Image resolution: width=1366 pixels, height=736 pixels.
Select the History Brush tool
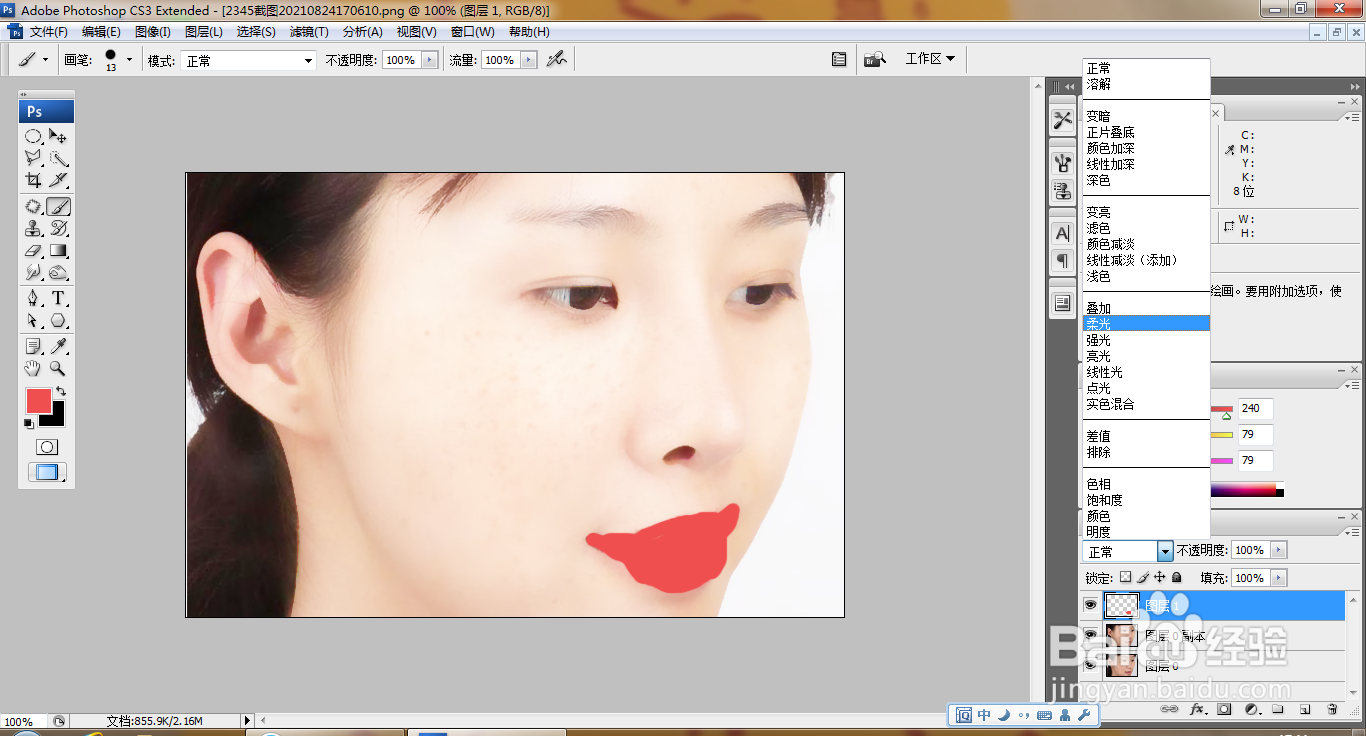[x=59, y=229]
